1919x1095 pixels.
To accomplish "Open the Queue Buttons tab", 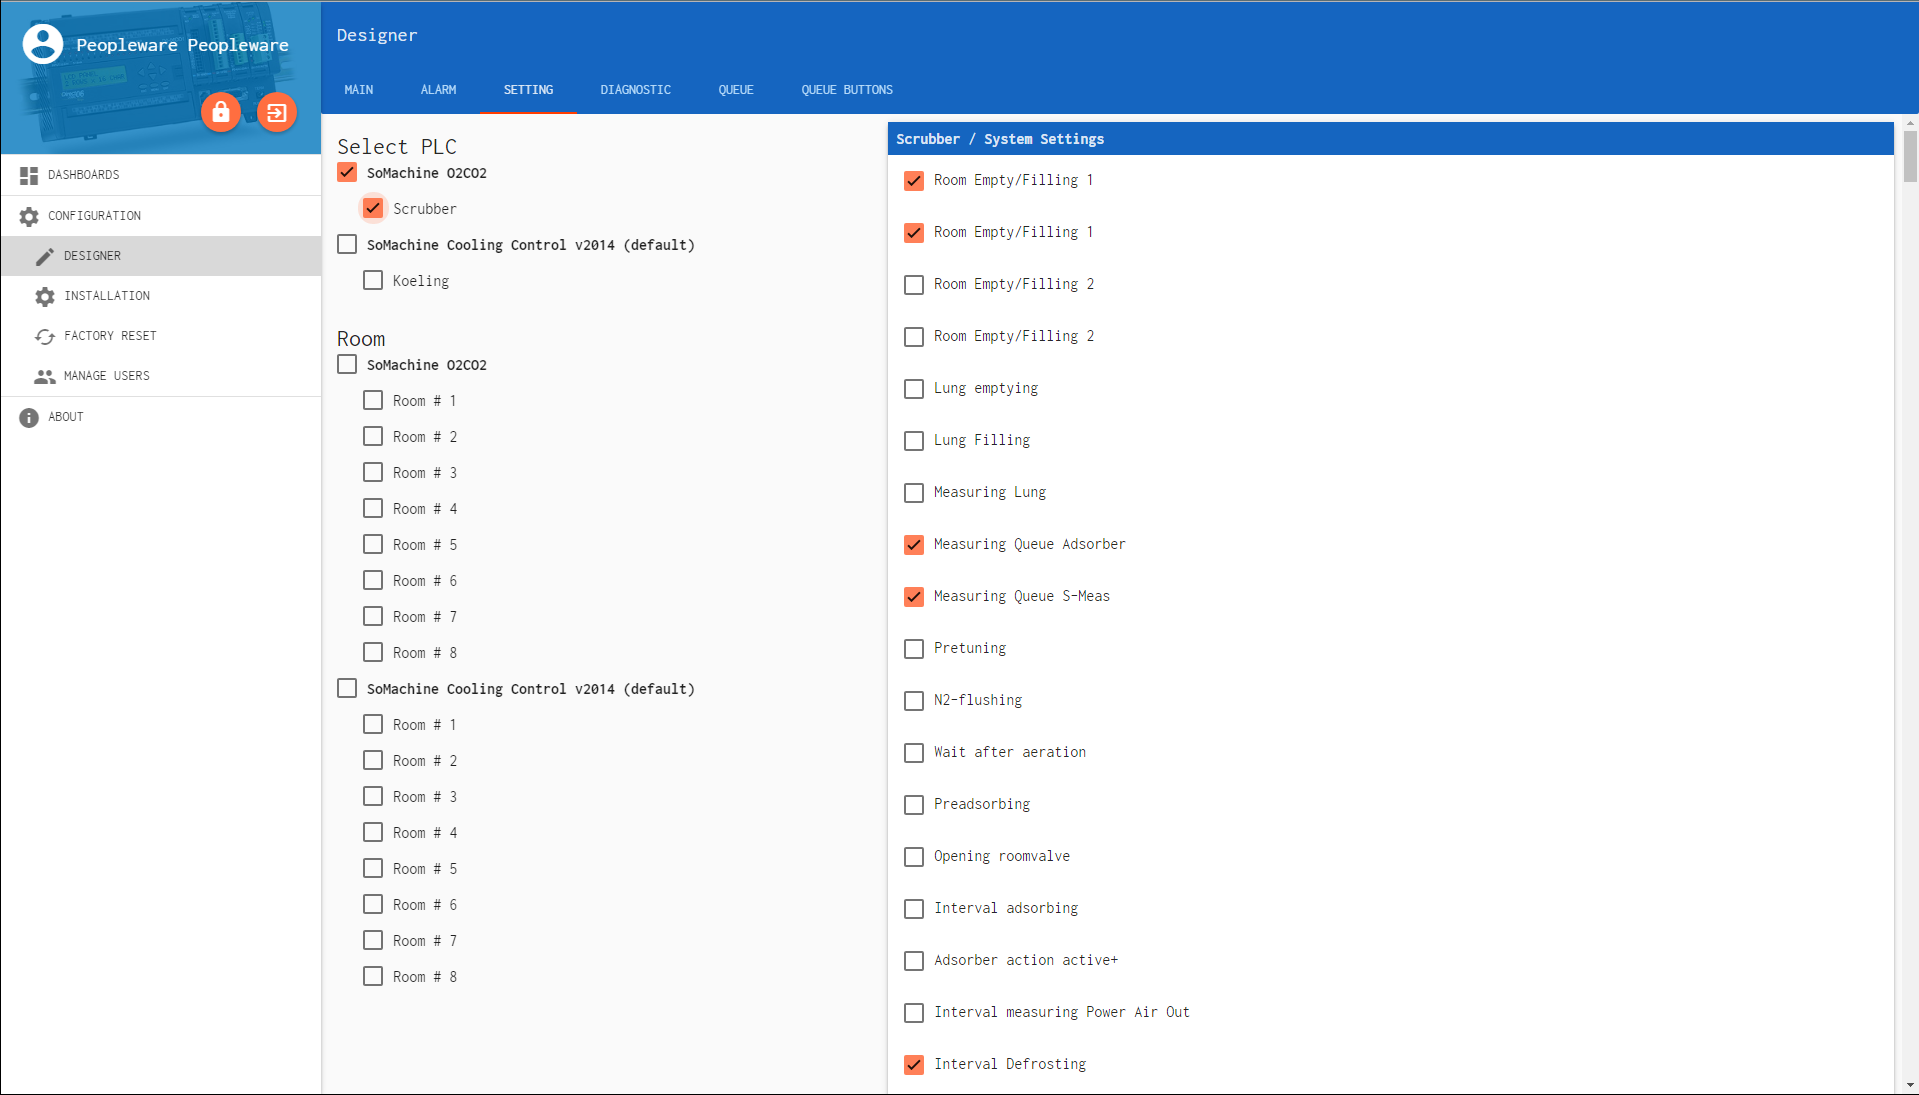I will click(846, 90).
